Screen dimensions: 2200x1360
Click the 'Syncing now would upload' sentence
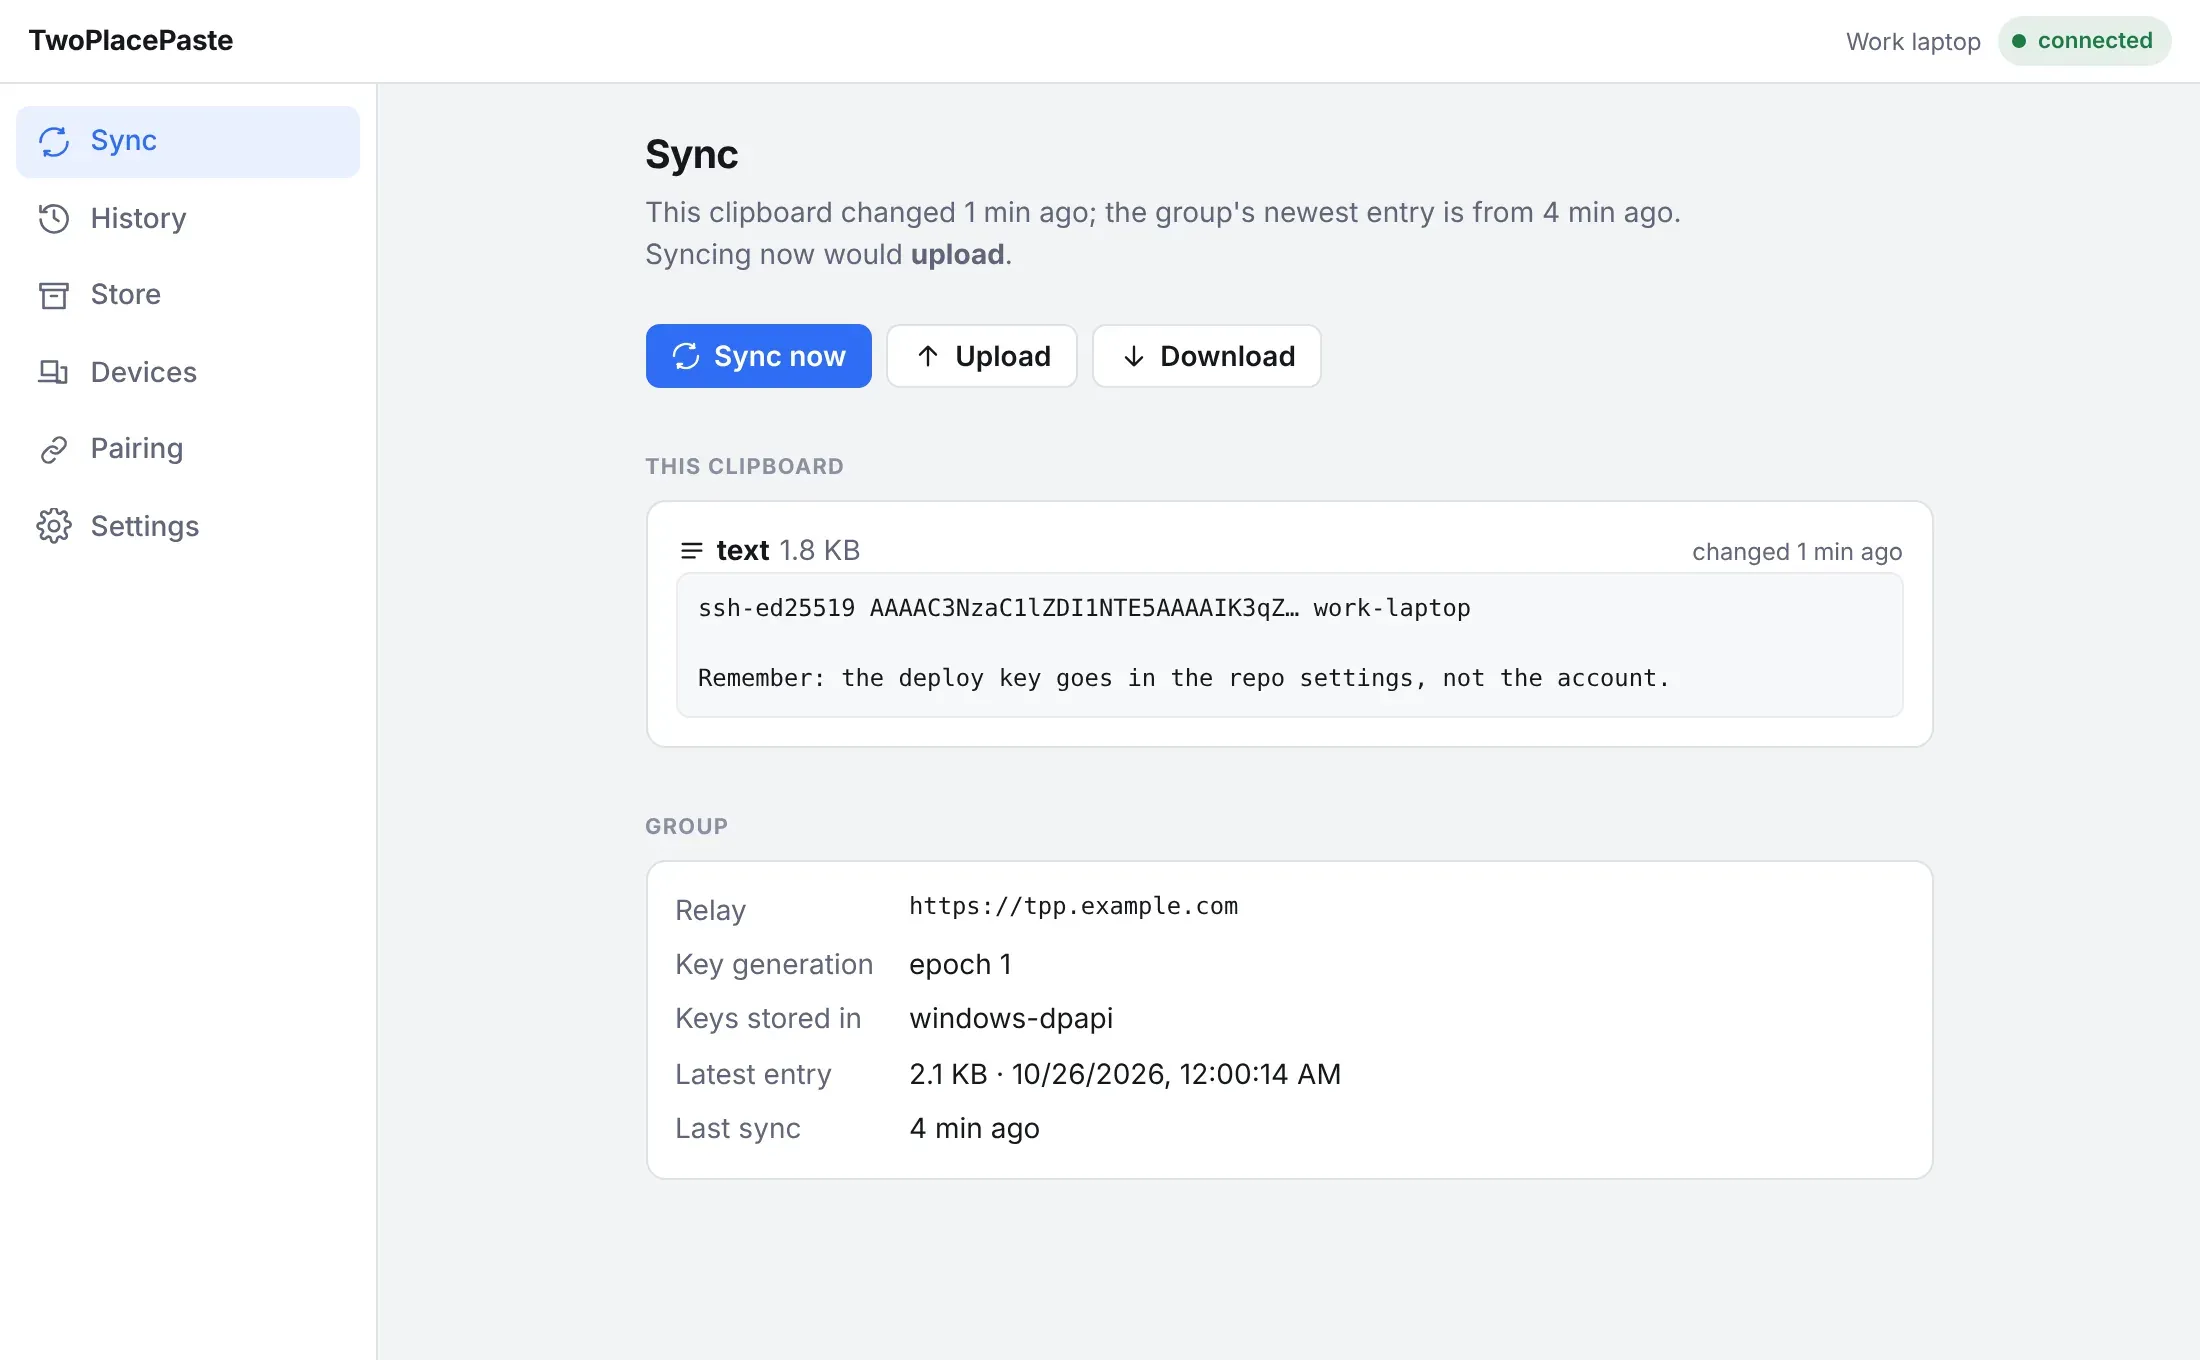pos(829,254)
